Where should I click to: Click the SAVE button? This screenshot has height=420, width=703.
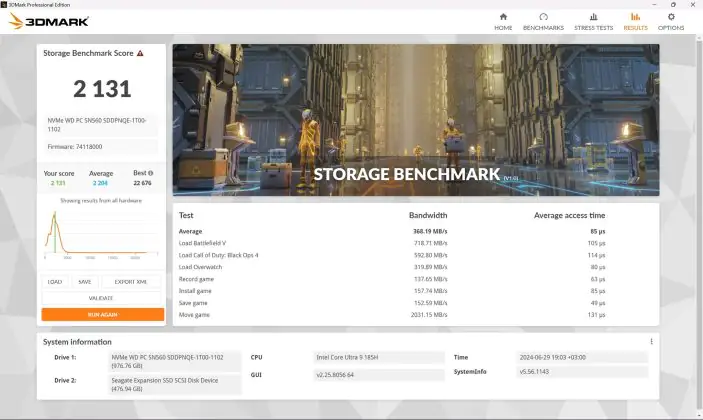click(x=85, y=282)
